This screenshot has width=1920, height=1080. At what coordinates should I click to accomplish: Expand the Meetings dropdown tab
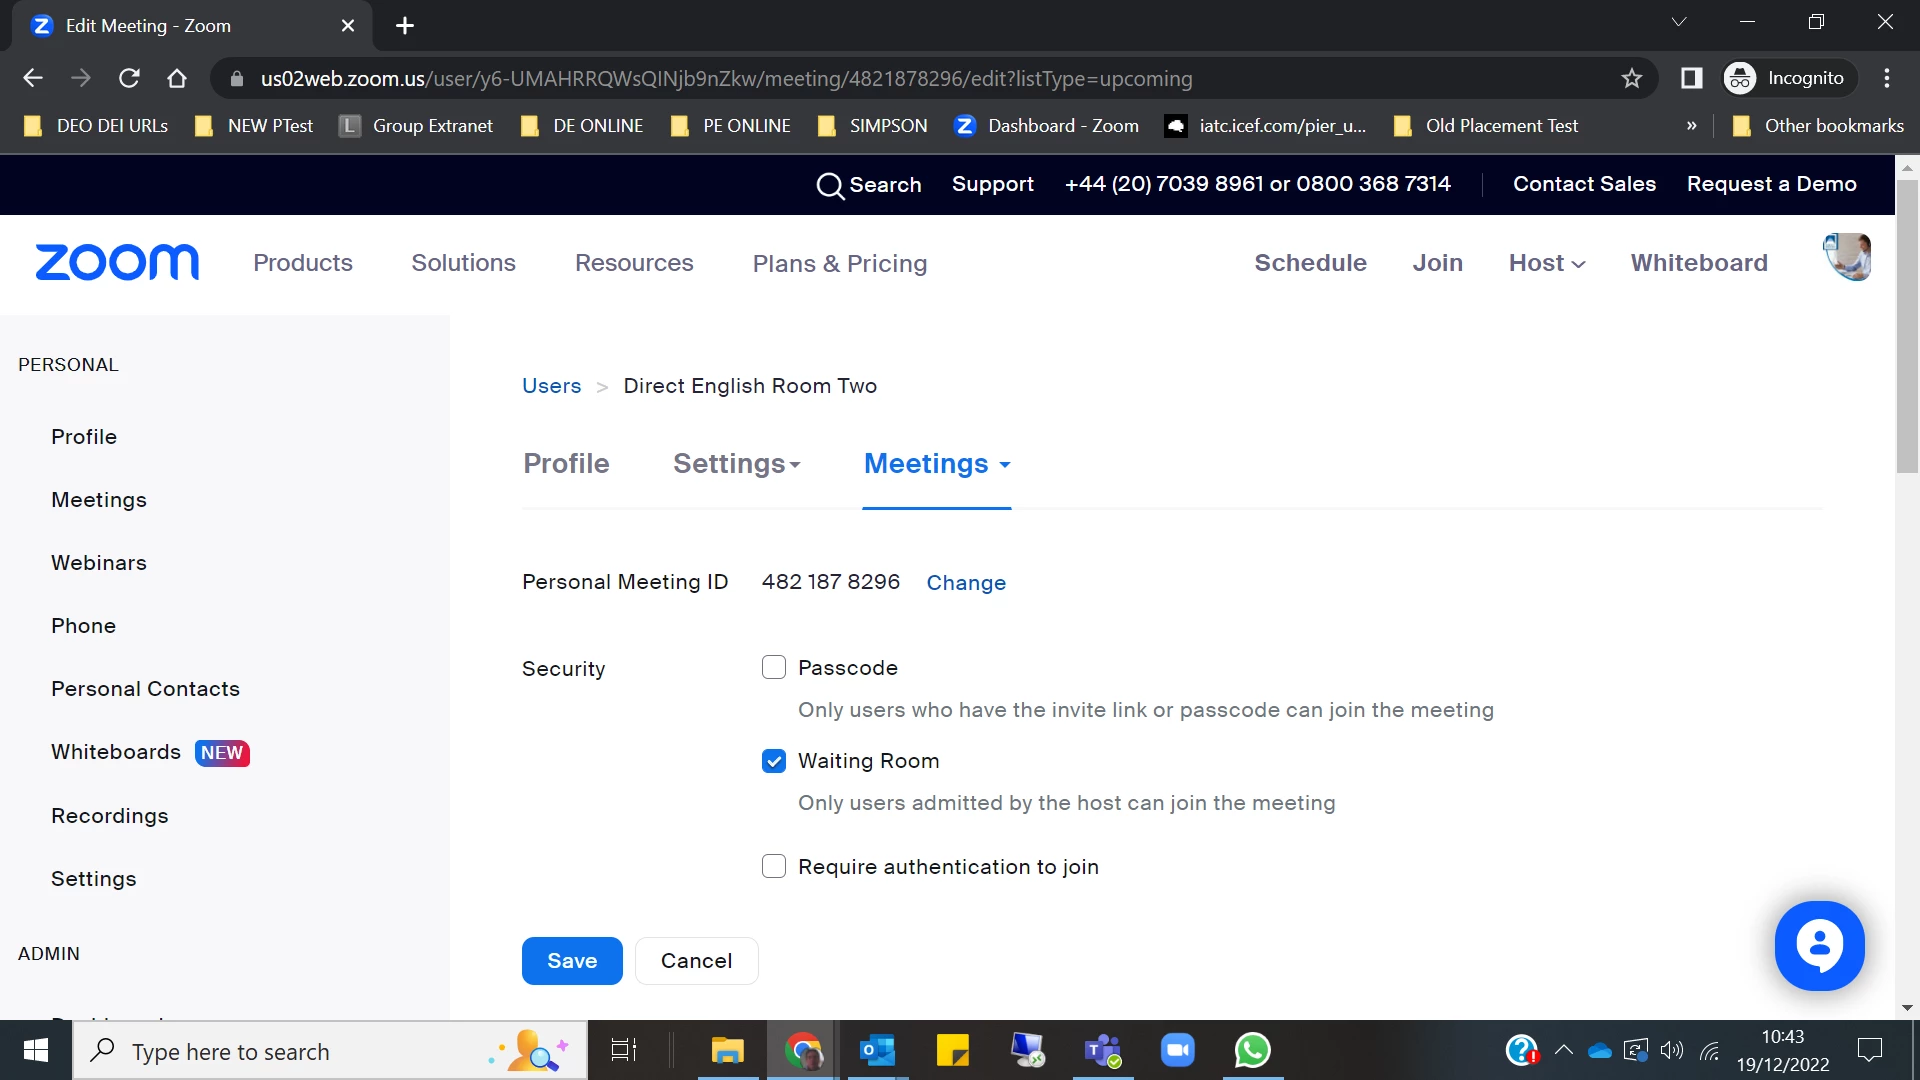coord(937,464)
